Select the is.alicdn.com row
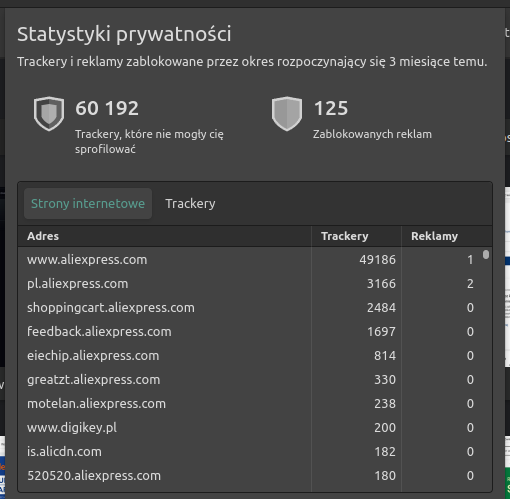Image resolution: width=510 pixels, height=499 pixels. [x=250, y=452]
